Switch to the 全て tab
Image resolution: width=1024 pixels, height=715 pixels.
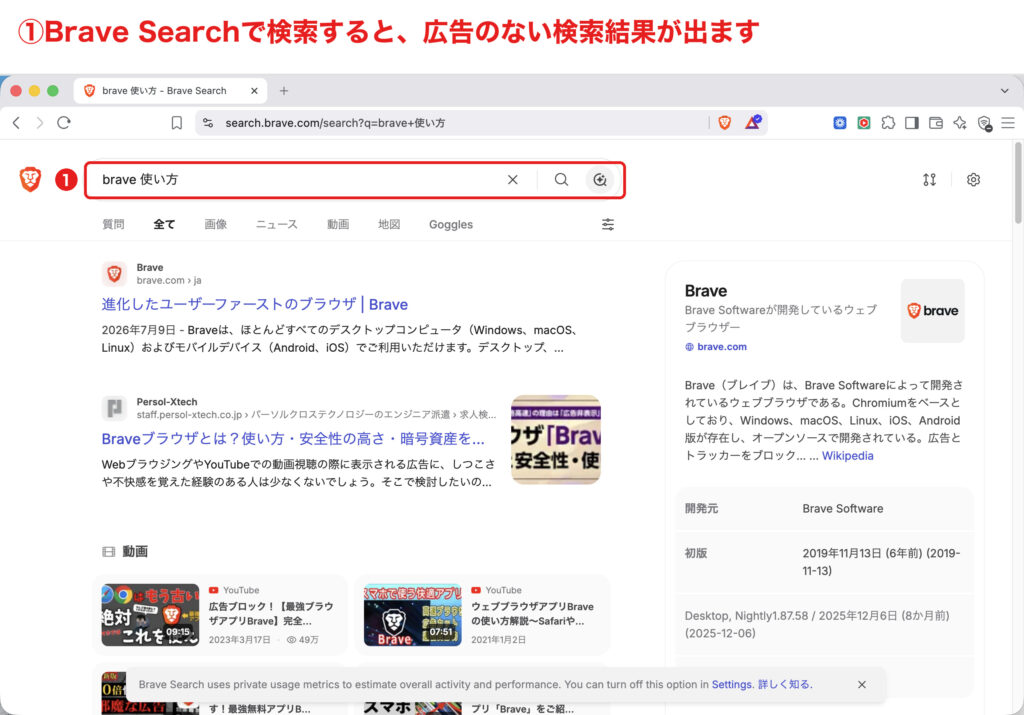point(164,225)
